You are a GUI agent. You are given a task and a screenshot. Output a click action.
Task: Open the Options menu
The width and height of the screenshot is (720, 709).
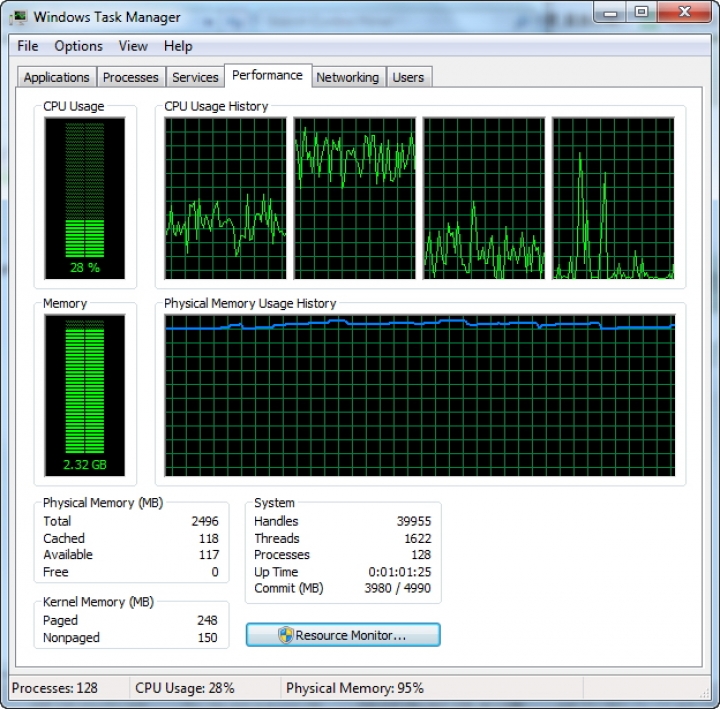coord(79,46)
